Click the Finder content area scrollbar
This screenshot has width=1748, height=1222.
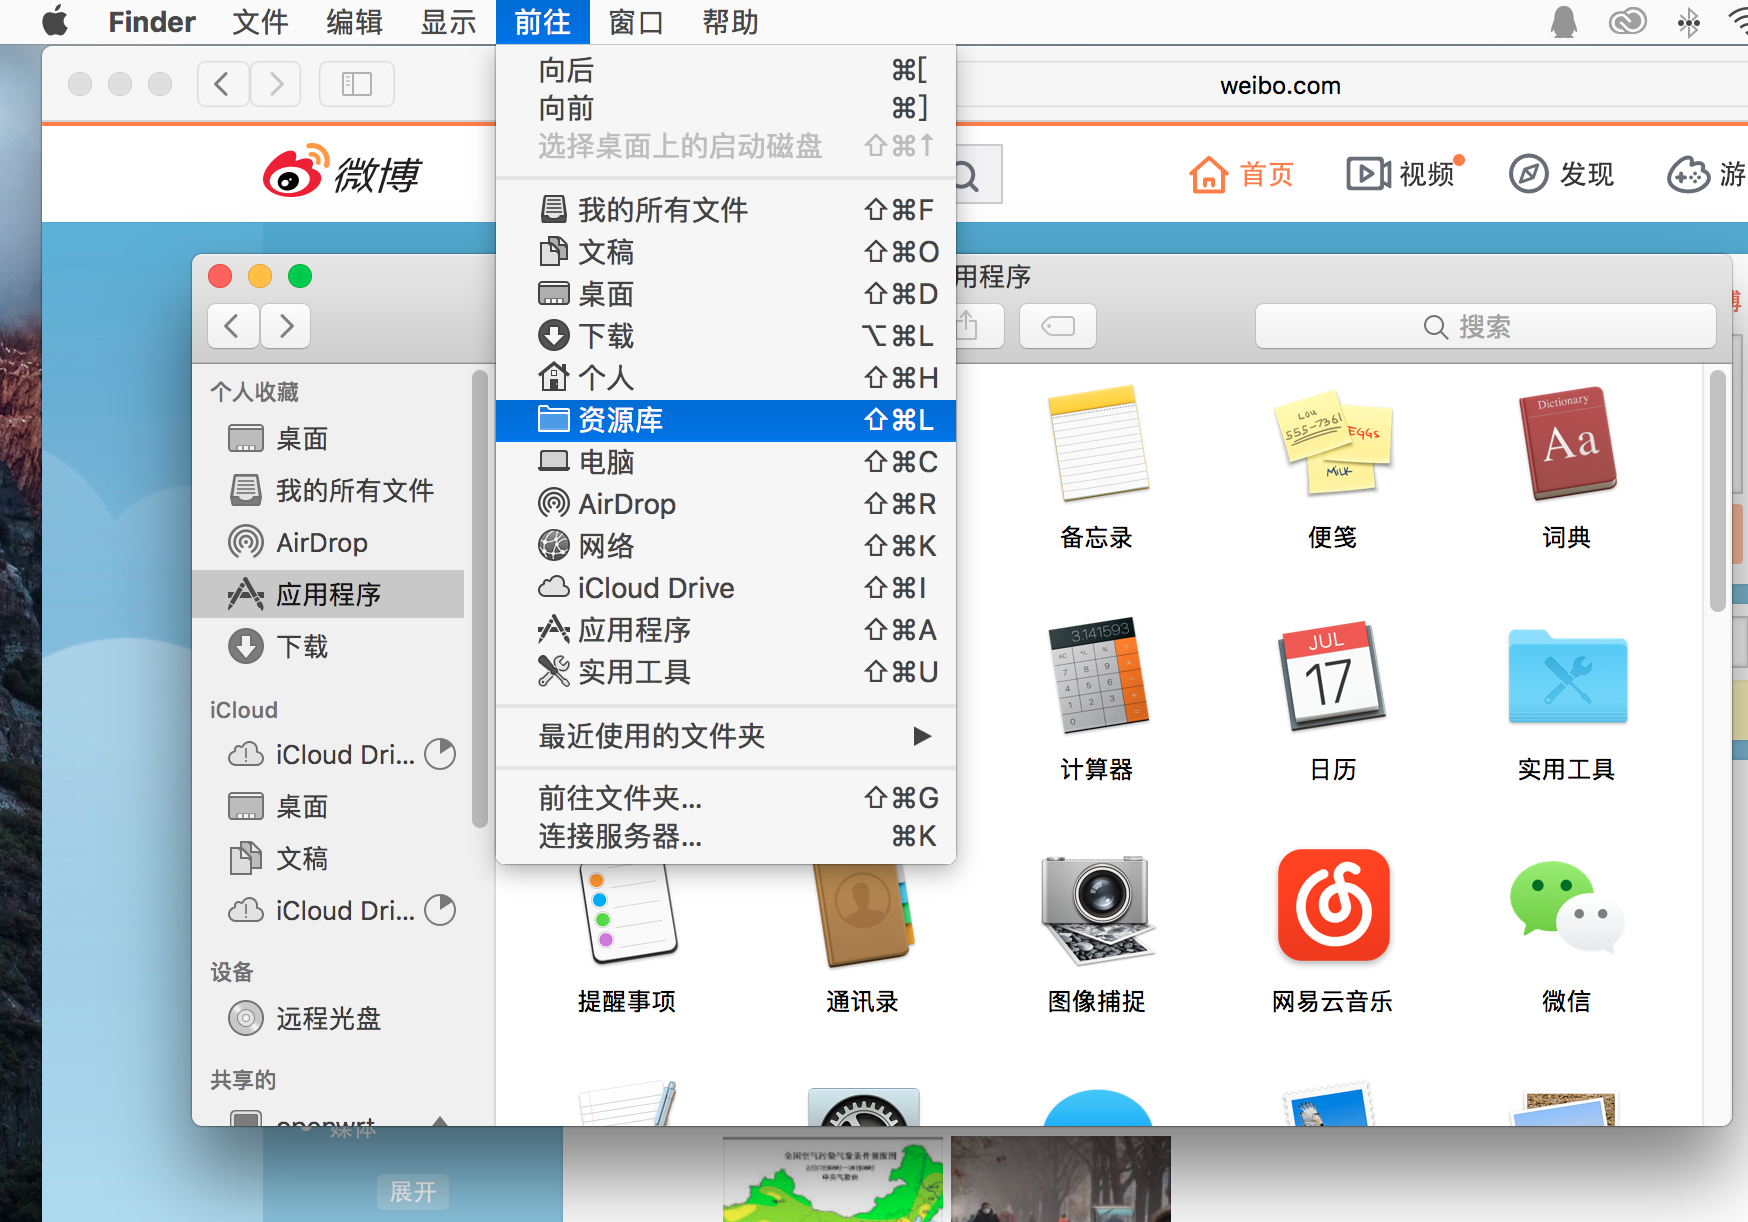click(x=1717, y=491)
